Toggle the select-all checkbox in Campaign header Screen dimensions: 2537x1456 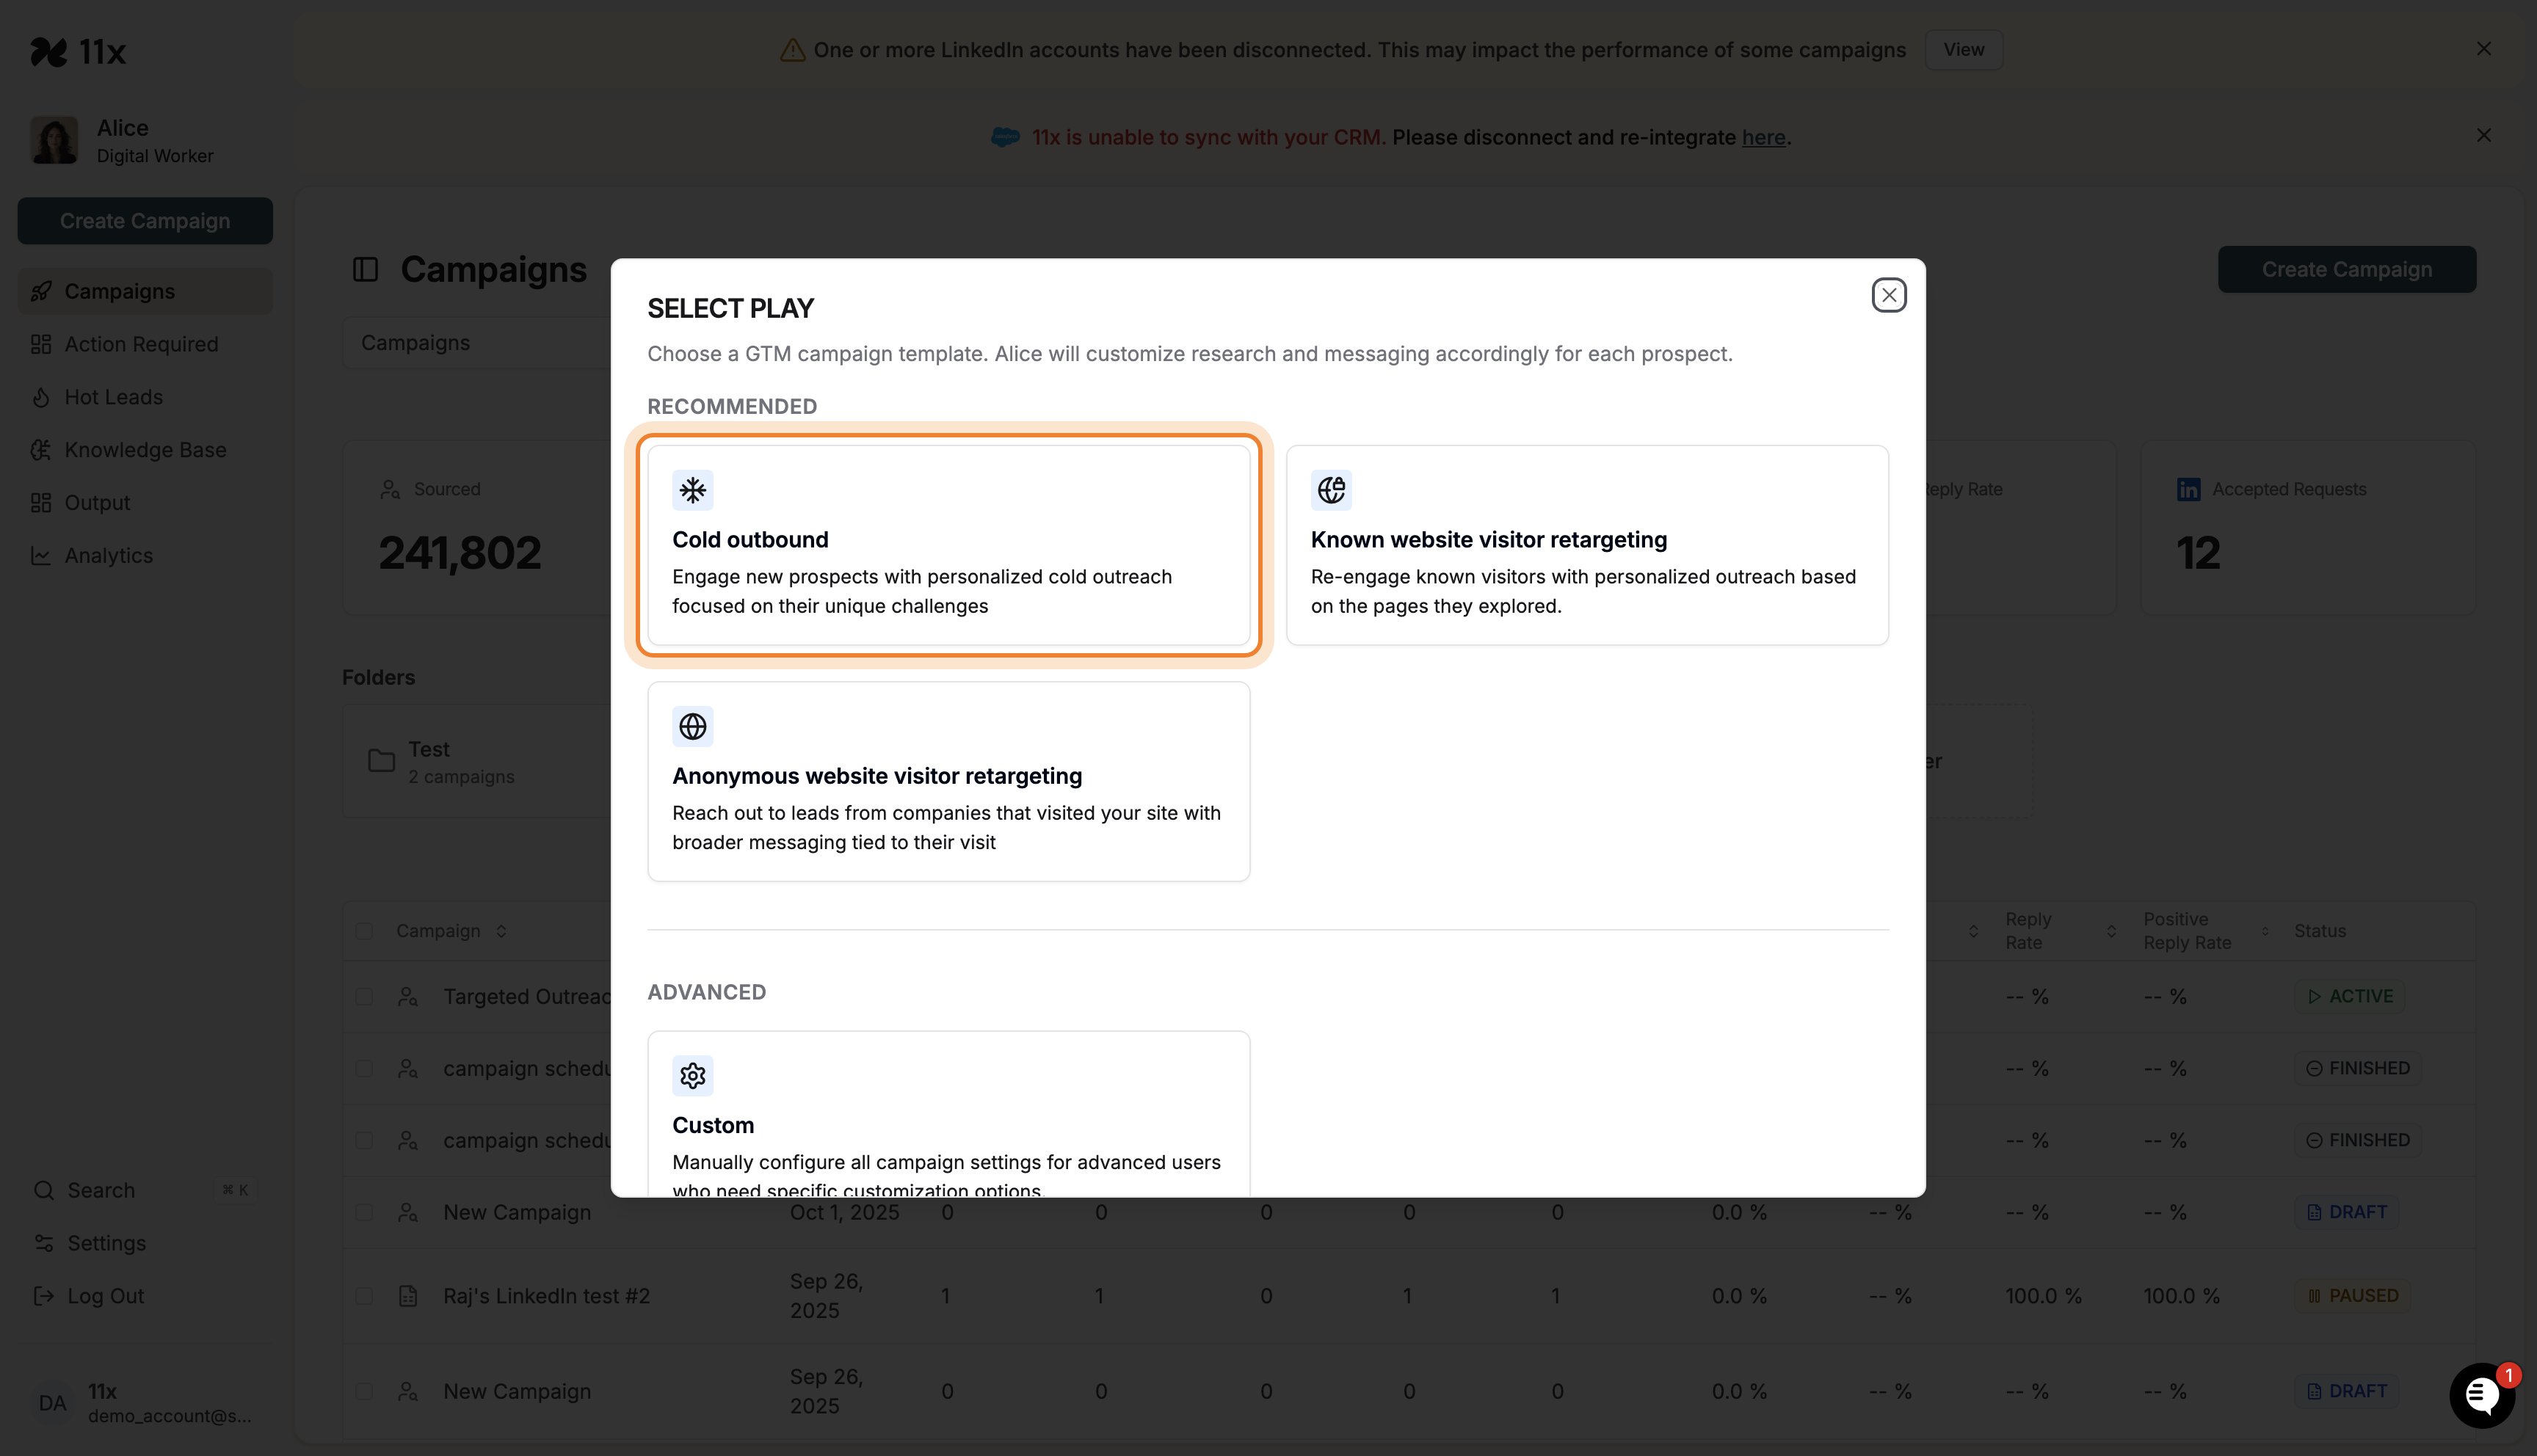tap(364, 930)
